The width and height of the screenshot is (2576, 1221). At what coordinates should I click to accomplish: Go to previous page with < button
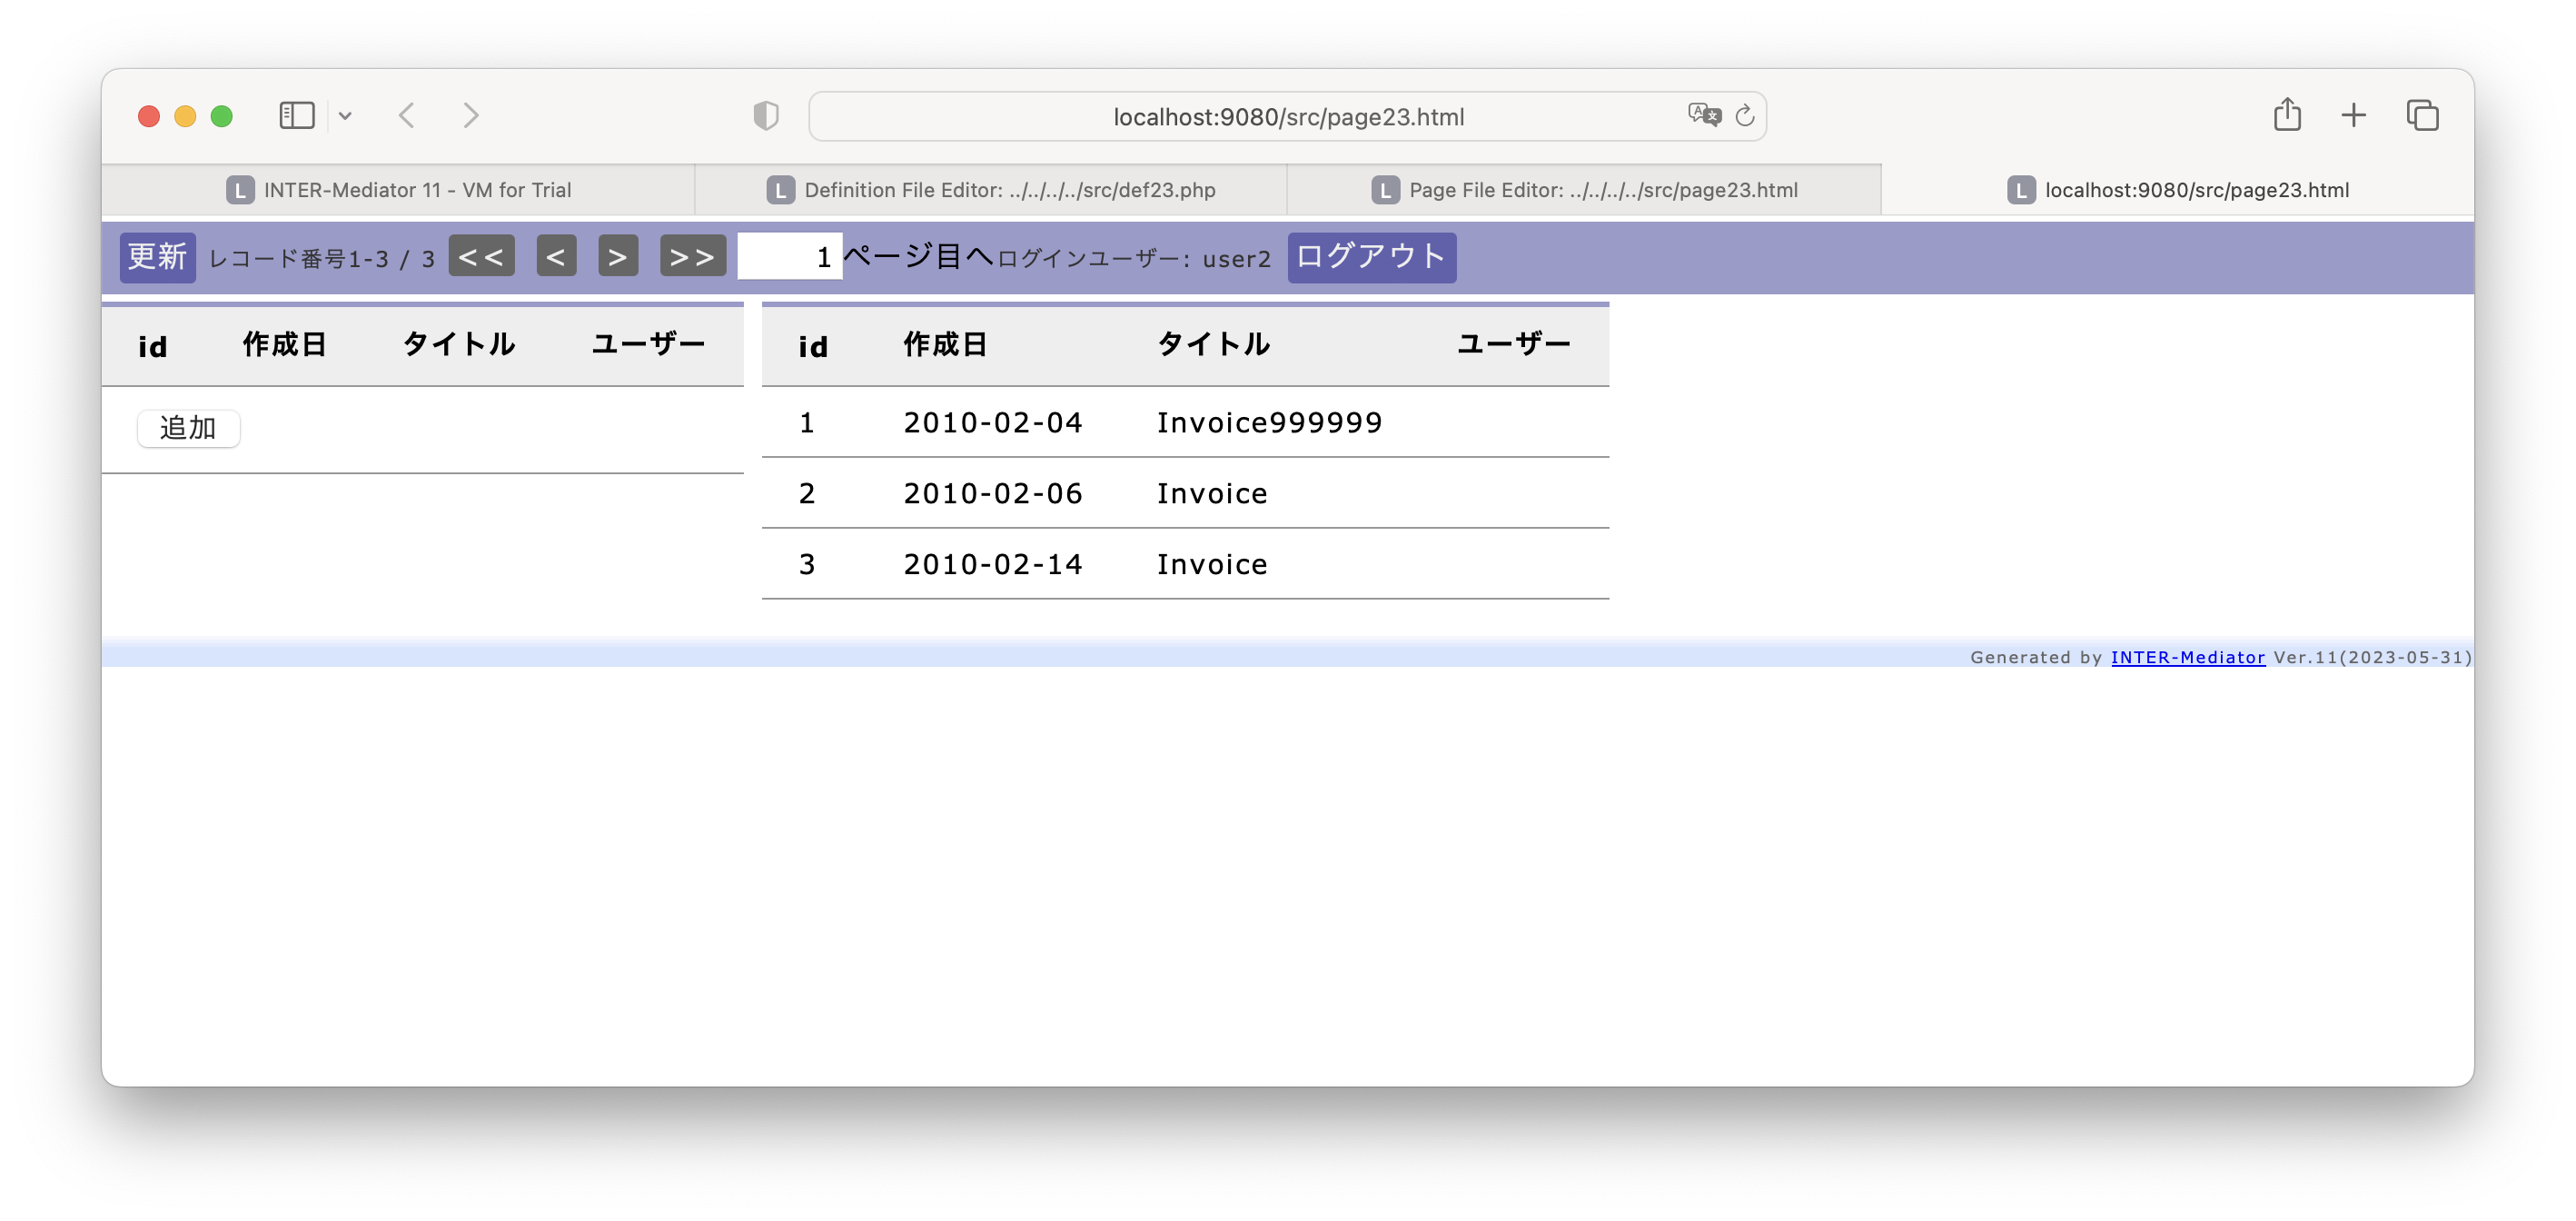pos(556,256)
